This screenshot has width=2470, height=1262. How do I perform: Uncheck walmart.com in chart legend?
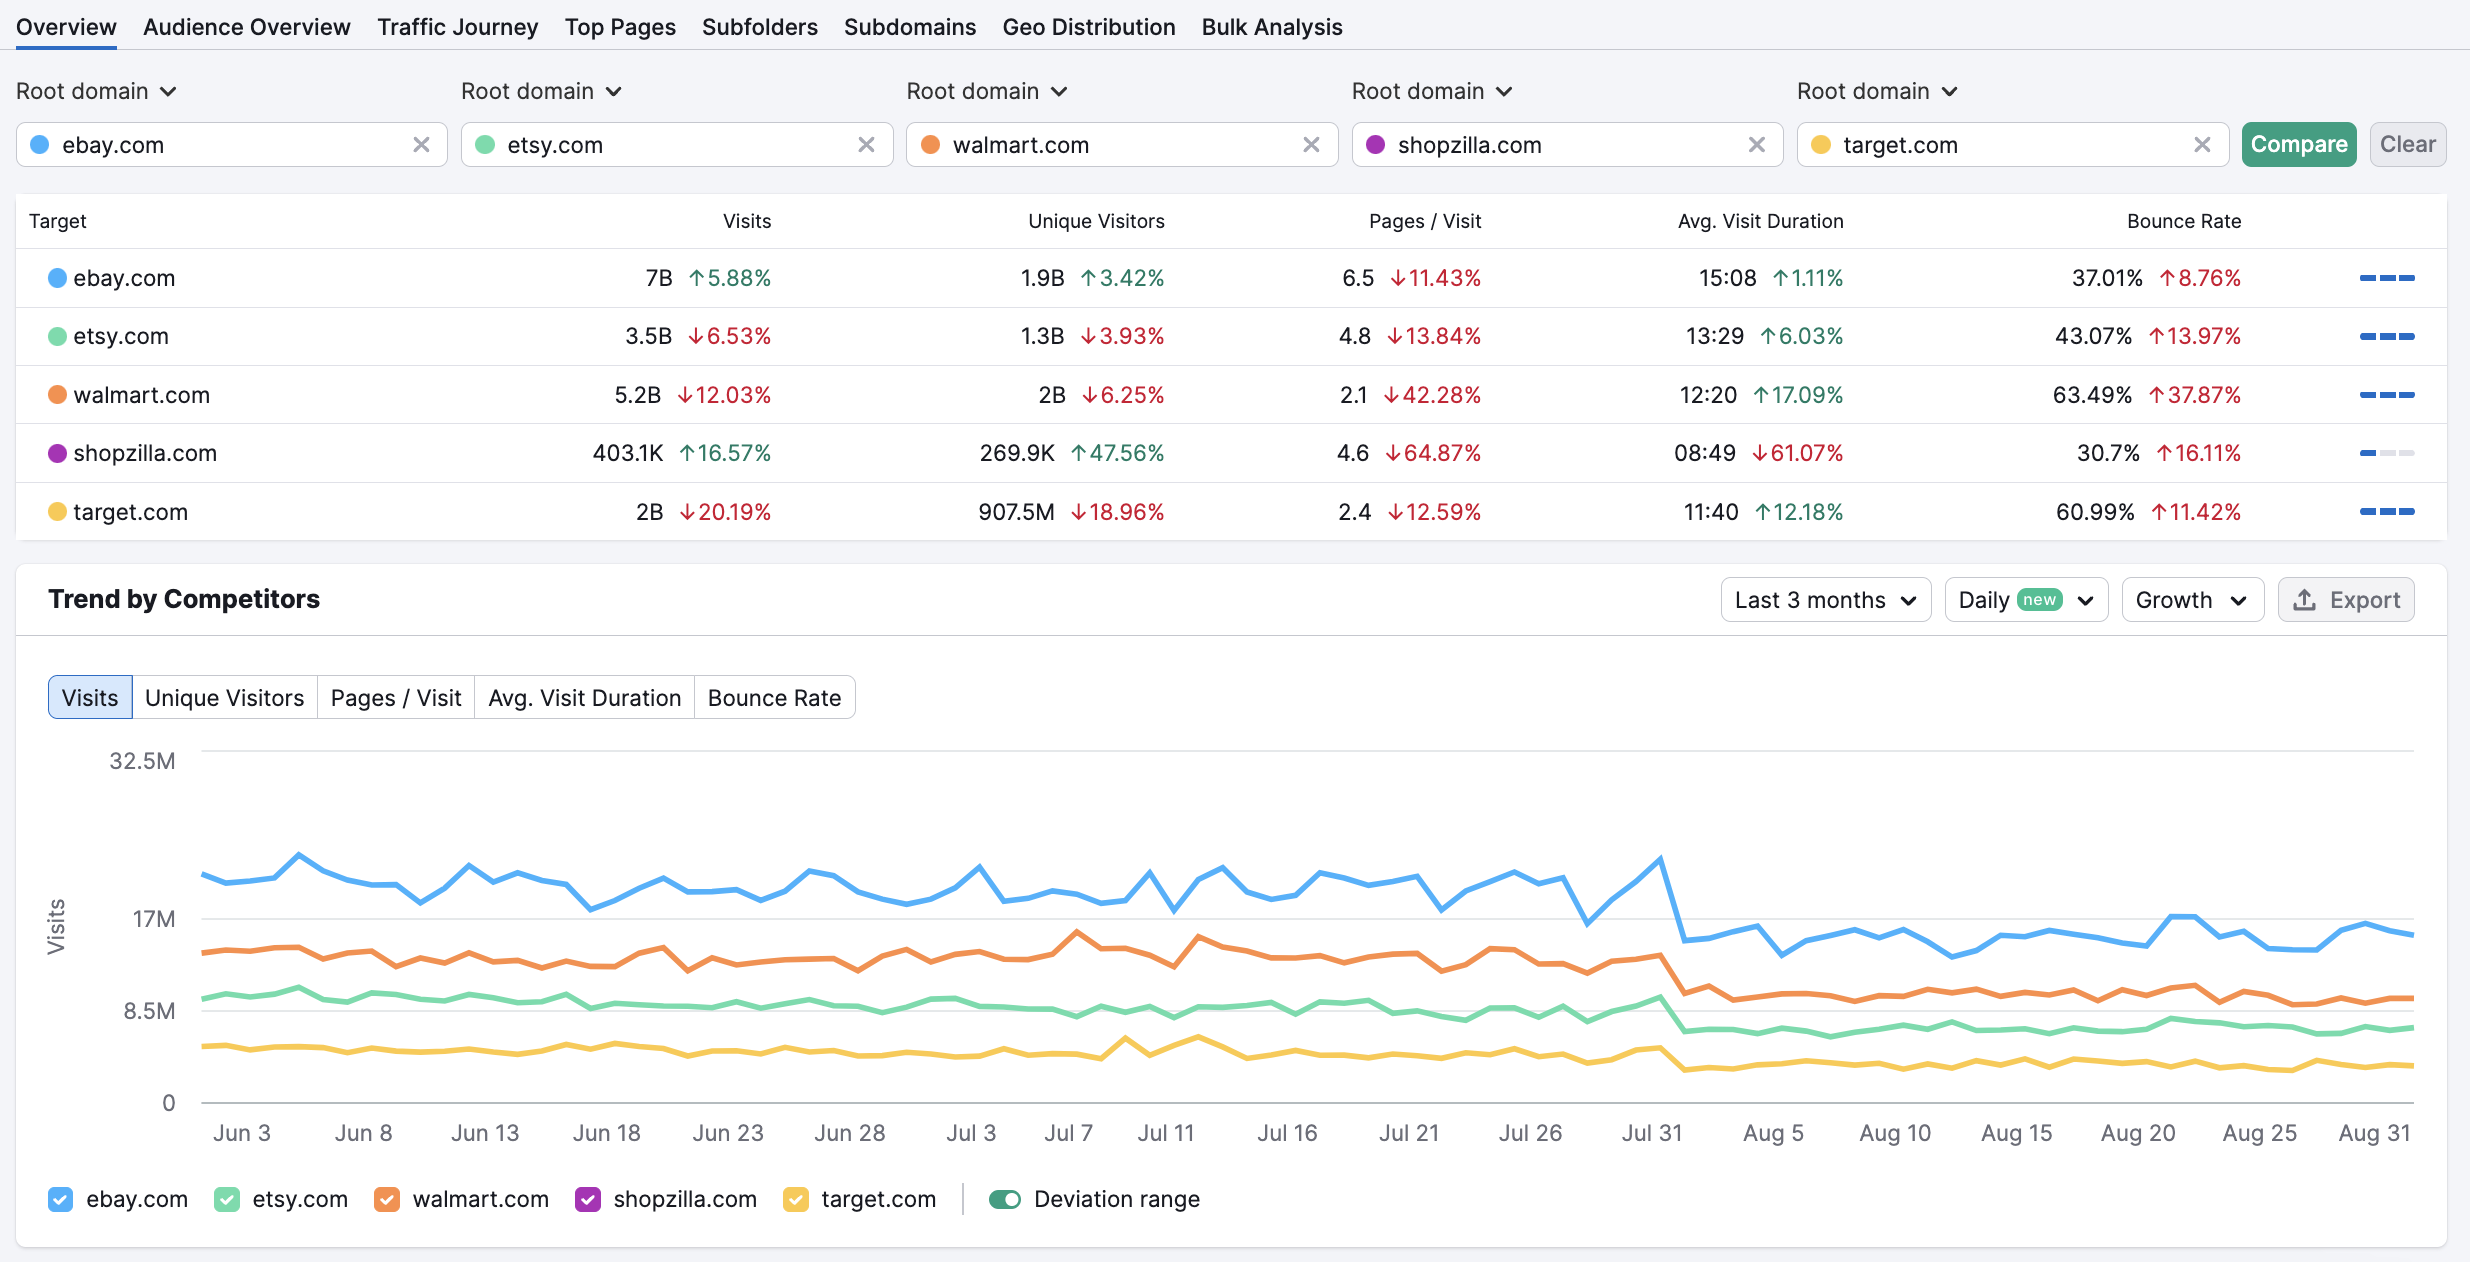387,1199
